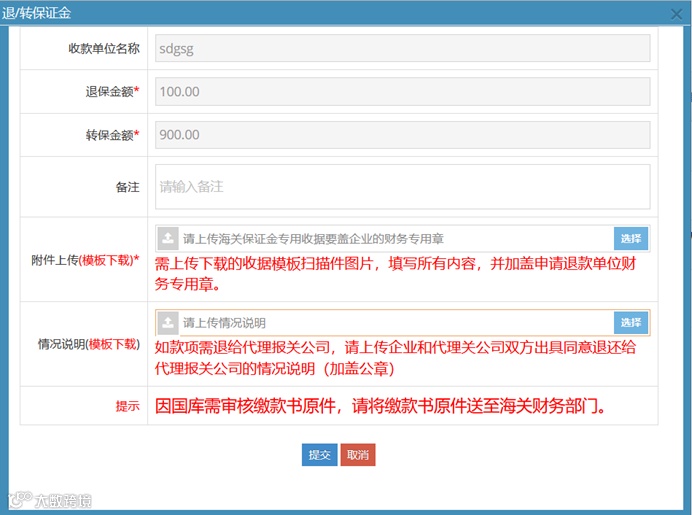Click the 退/转保证金 dialog title
The height and width of the screenshot is (515, 692).
[x=36, y=13]
